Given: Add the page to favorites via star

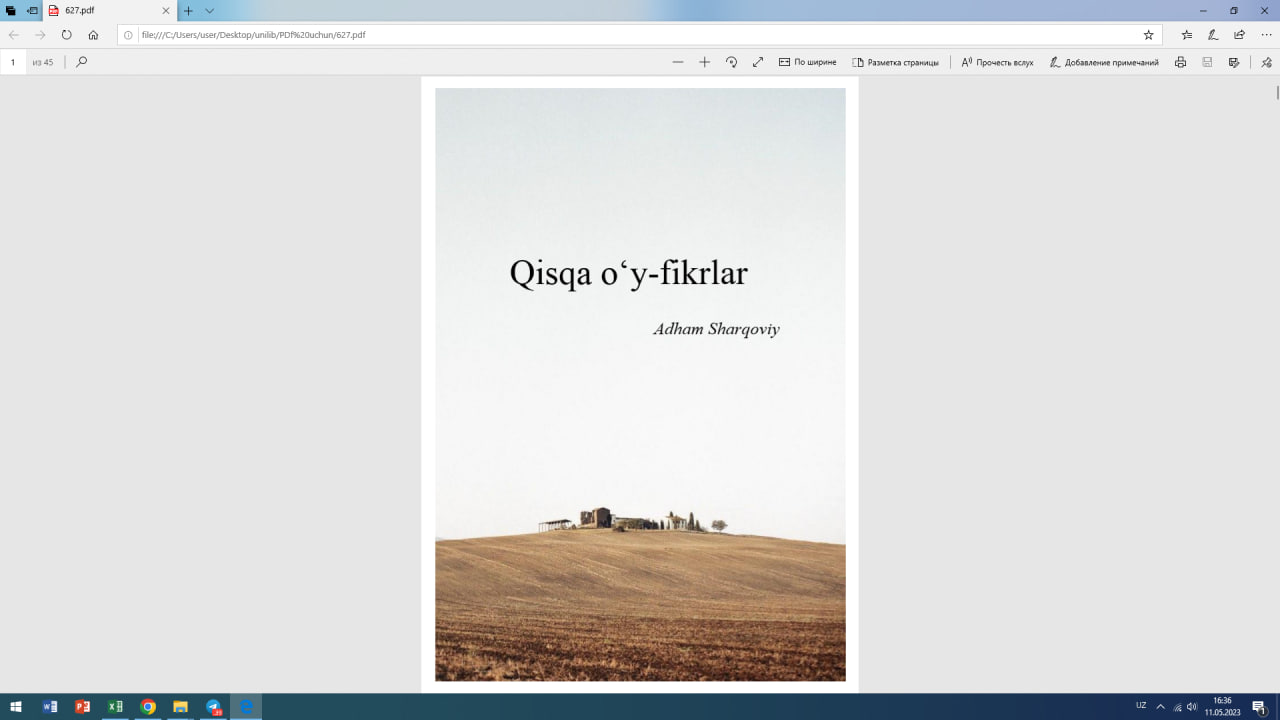Looking at the screenshot, I should click(1148, 34).
